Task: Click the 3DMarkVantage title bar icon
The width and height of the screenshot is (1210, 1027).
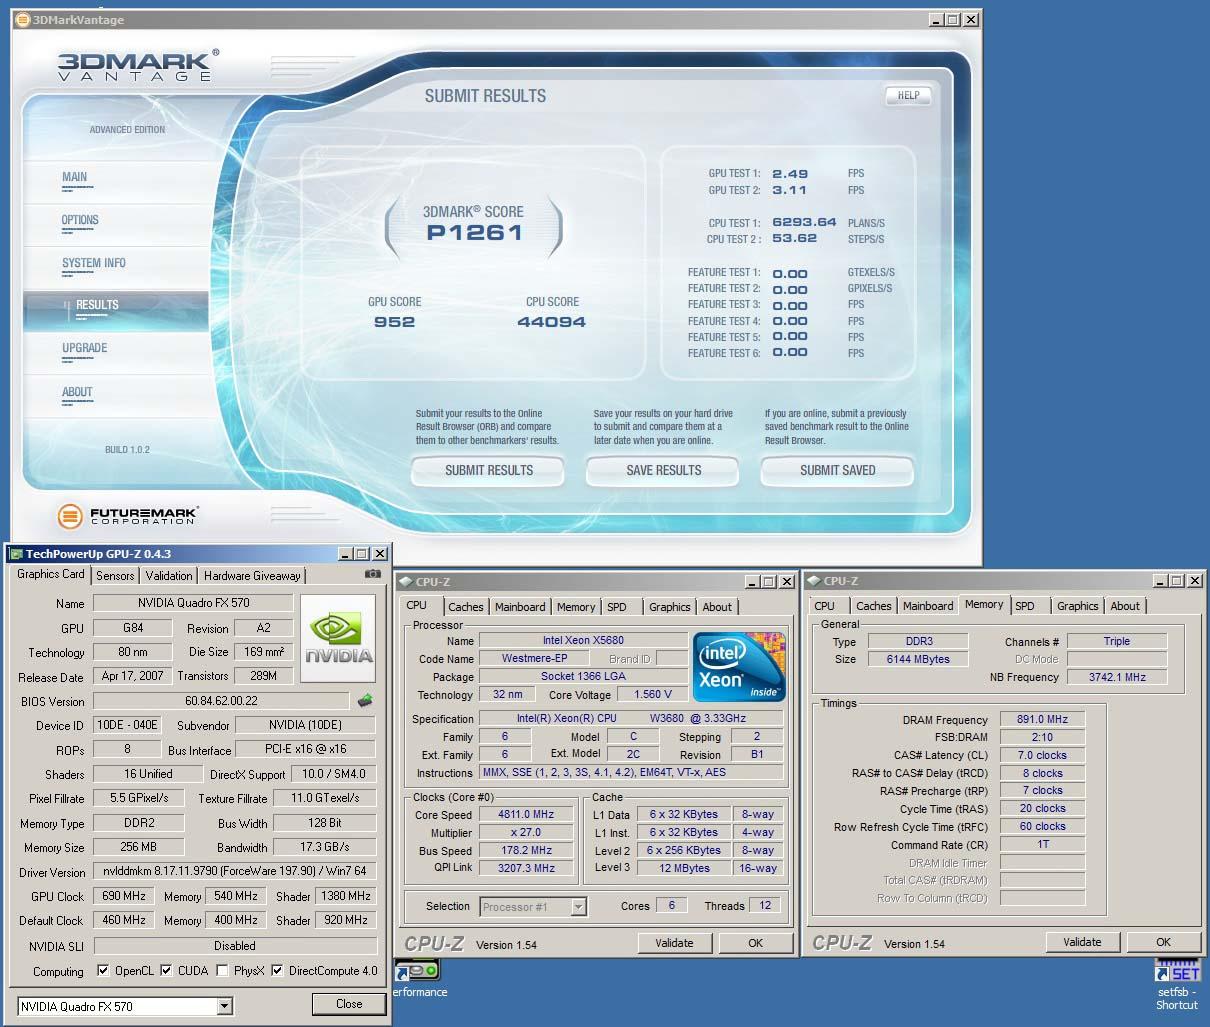Action: pyautogui.click(x=22, y=19)
